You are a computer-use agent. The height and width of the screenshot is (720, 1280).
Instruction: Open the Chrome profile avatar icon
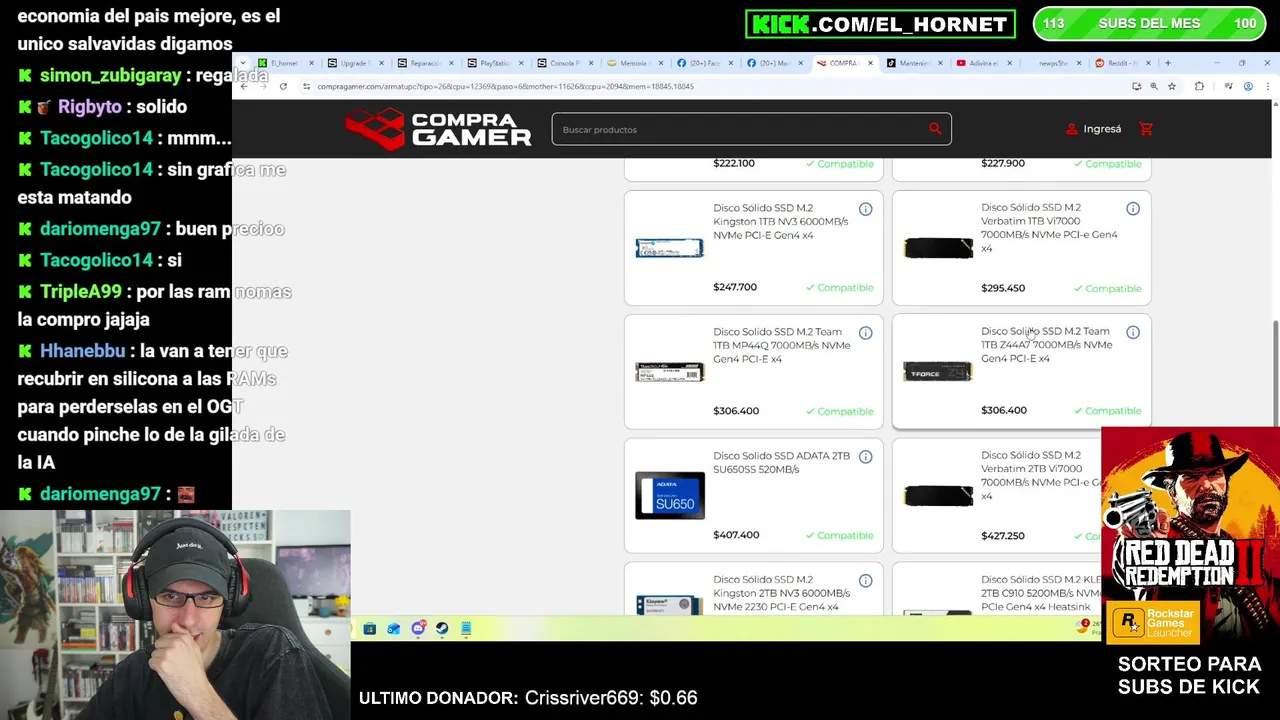1248,86
